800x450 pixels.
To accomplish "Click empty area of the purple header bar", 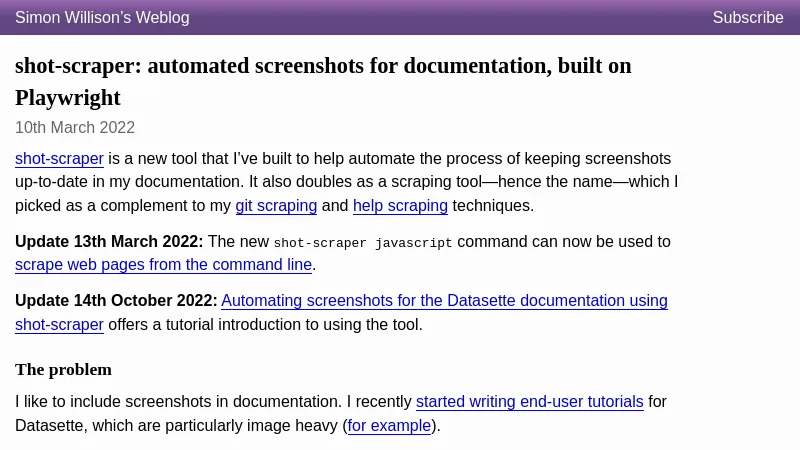I will [x=450, y=17].
